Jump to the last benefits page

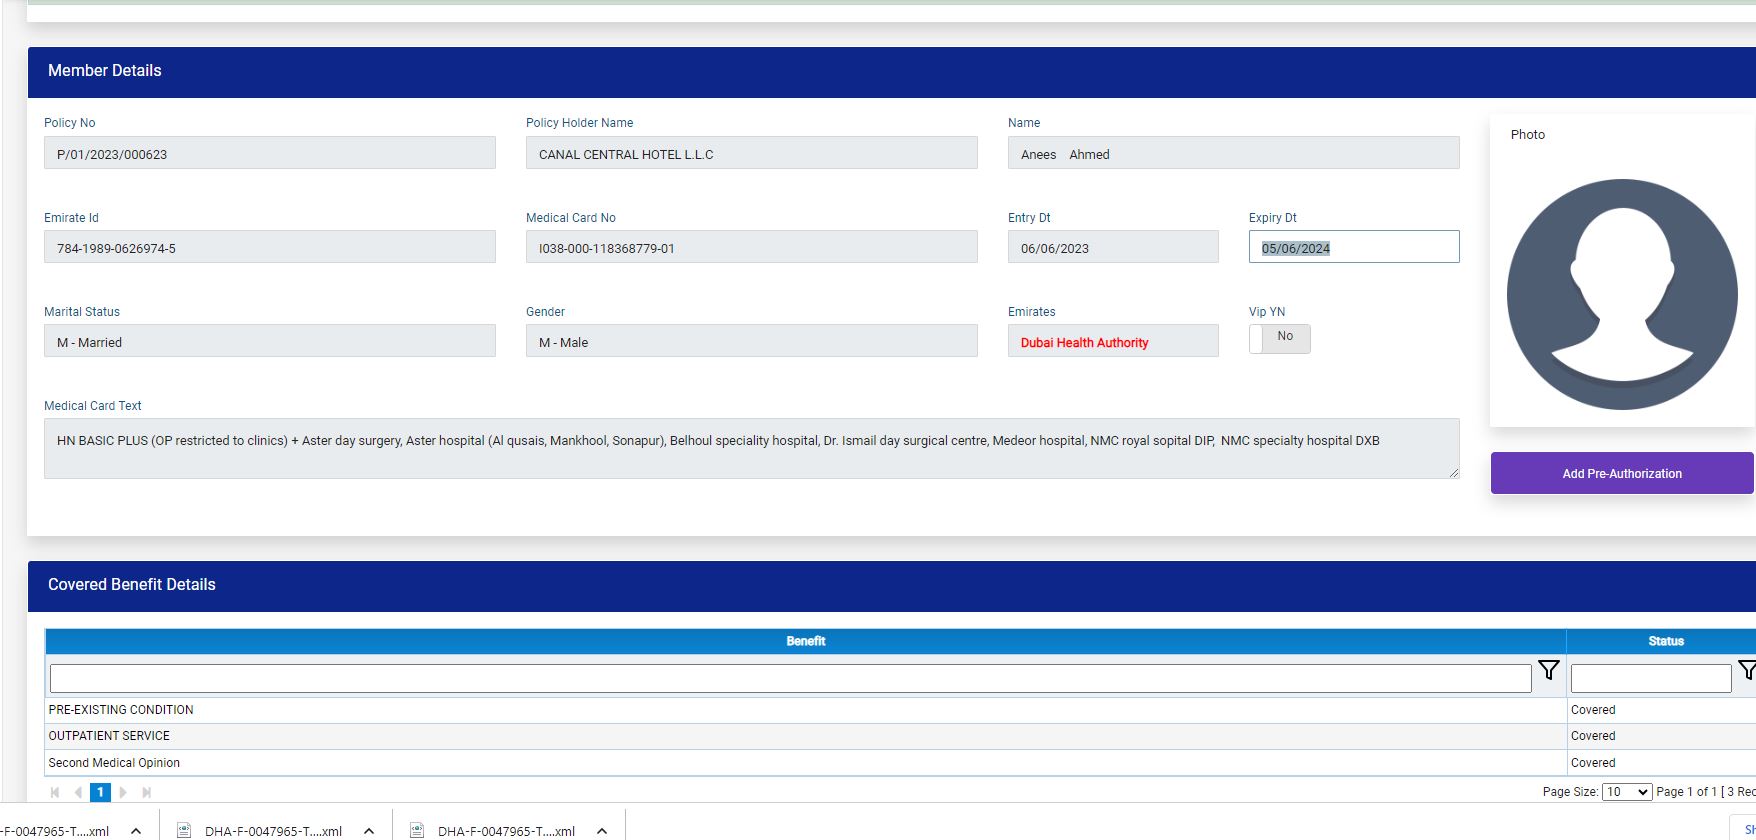(x=146, y=792)
